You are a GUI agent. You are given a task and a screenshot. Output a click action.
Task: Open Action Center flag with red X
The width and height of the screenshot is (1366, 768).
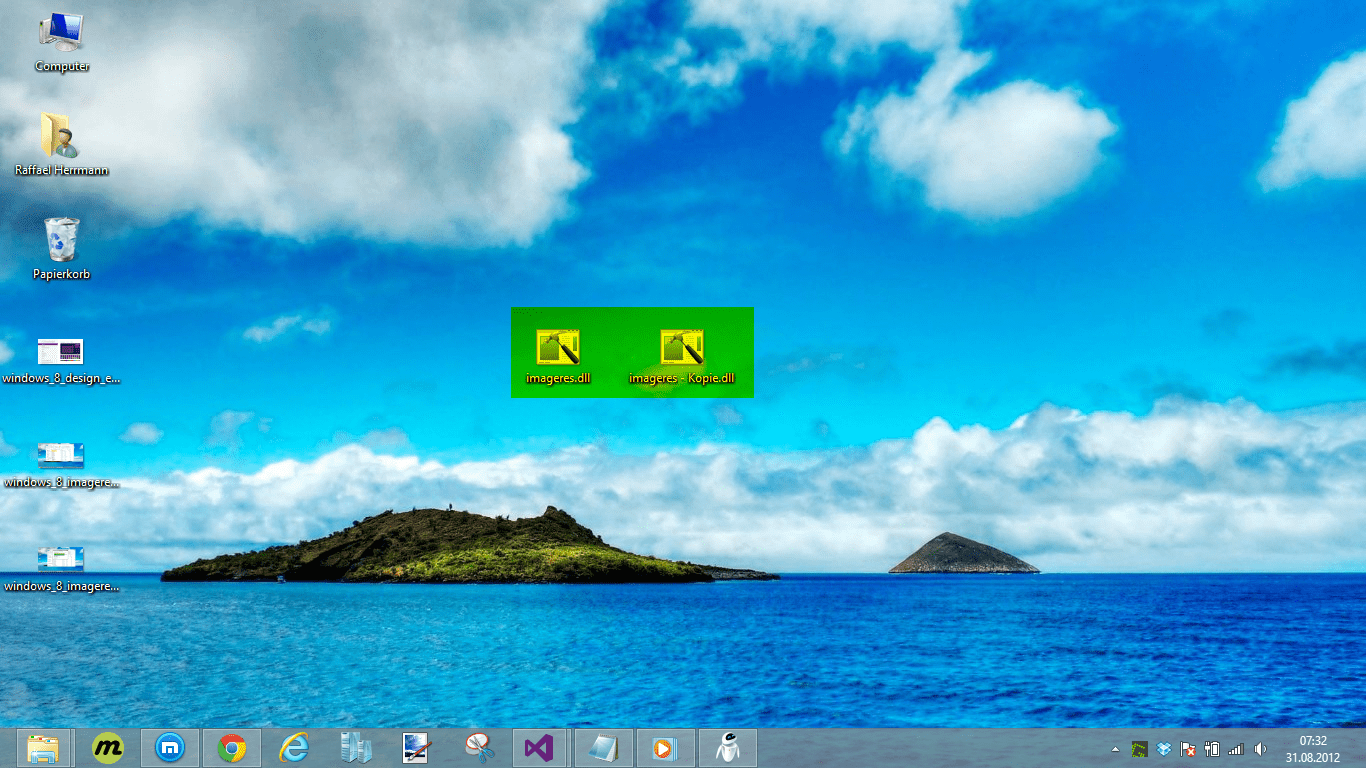[x=1188, y=748]
